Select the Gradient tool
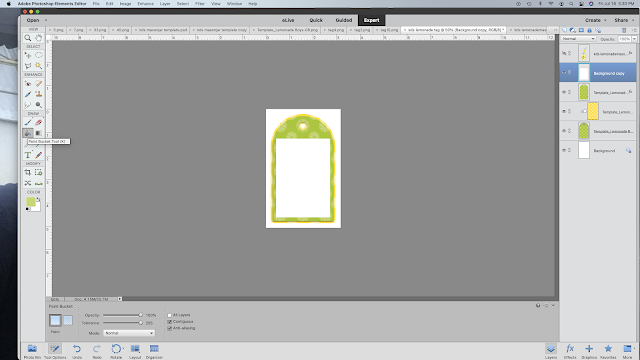This screenshot has width=640, height=360. 38,133
